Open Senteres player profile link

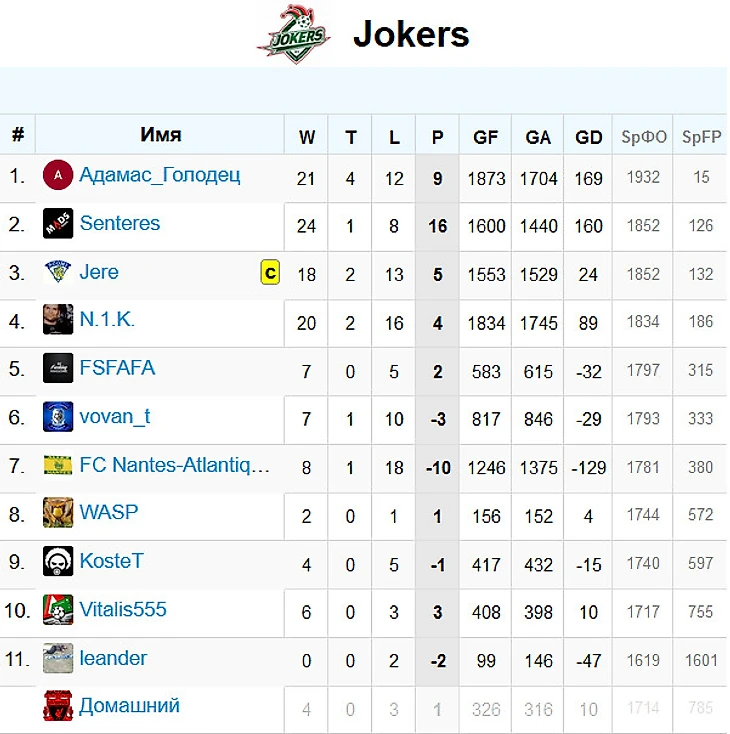[120, 223]
